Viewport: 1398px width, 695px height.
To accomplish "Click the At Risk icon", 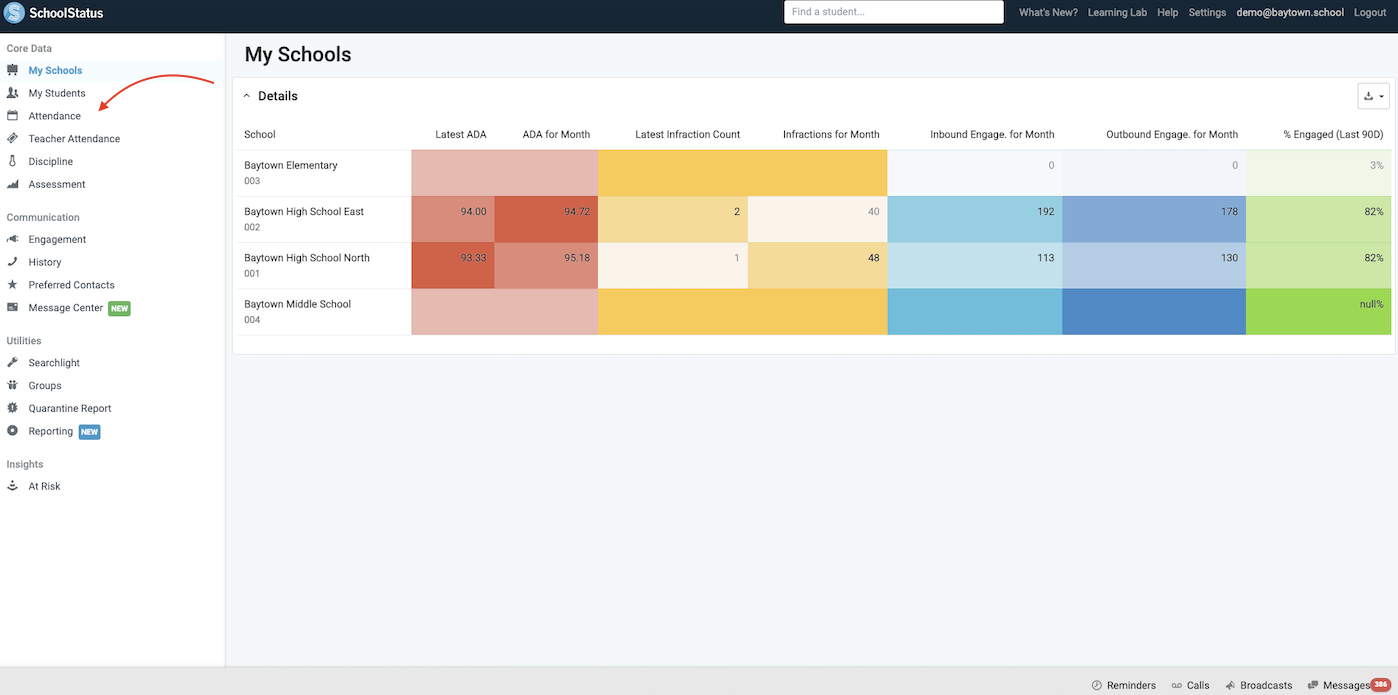I will [x=13, y=486].
